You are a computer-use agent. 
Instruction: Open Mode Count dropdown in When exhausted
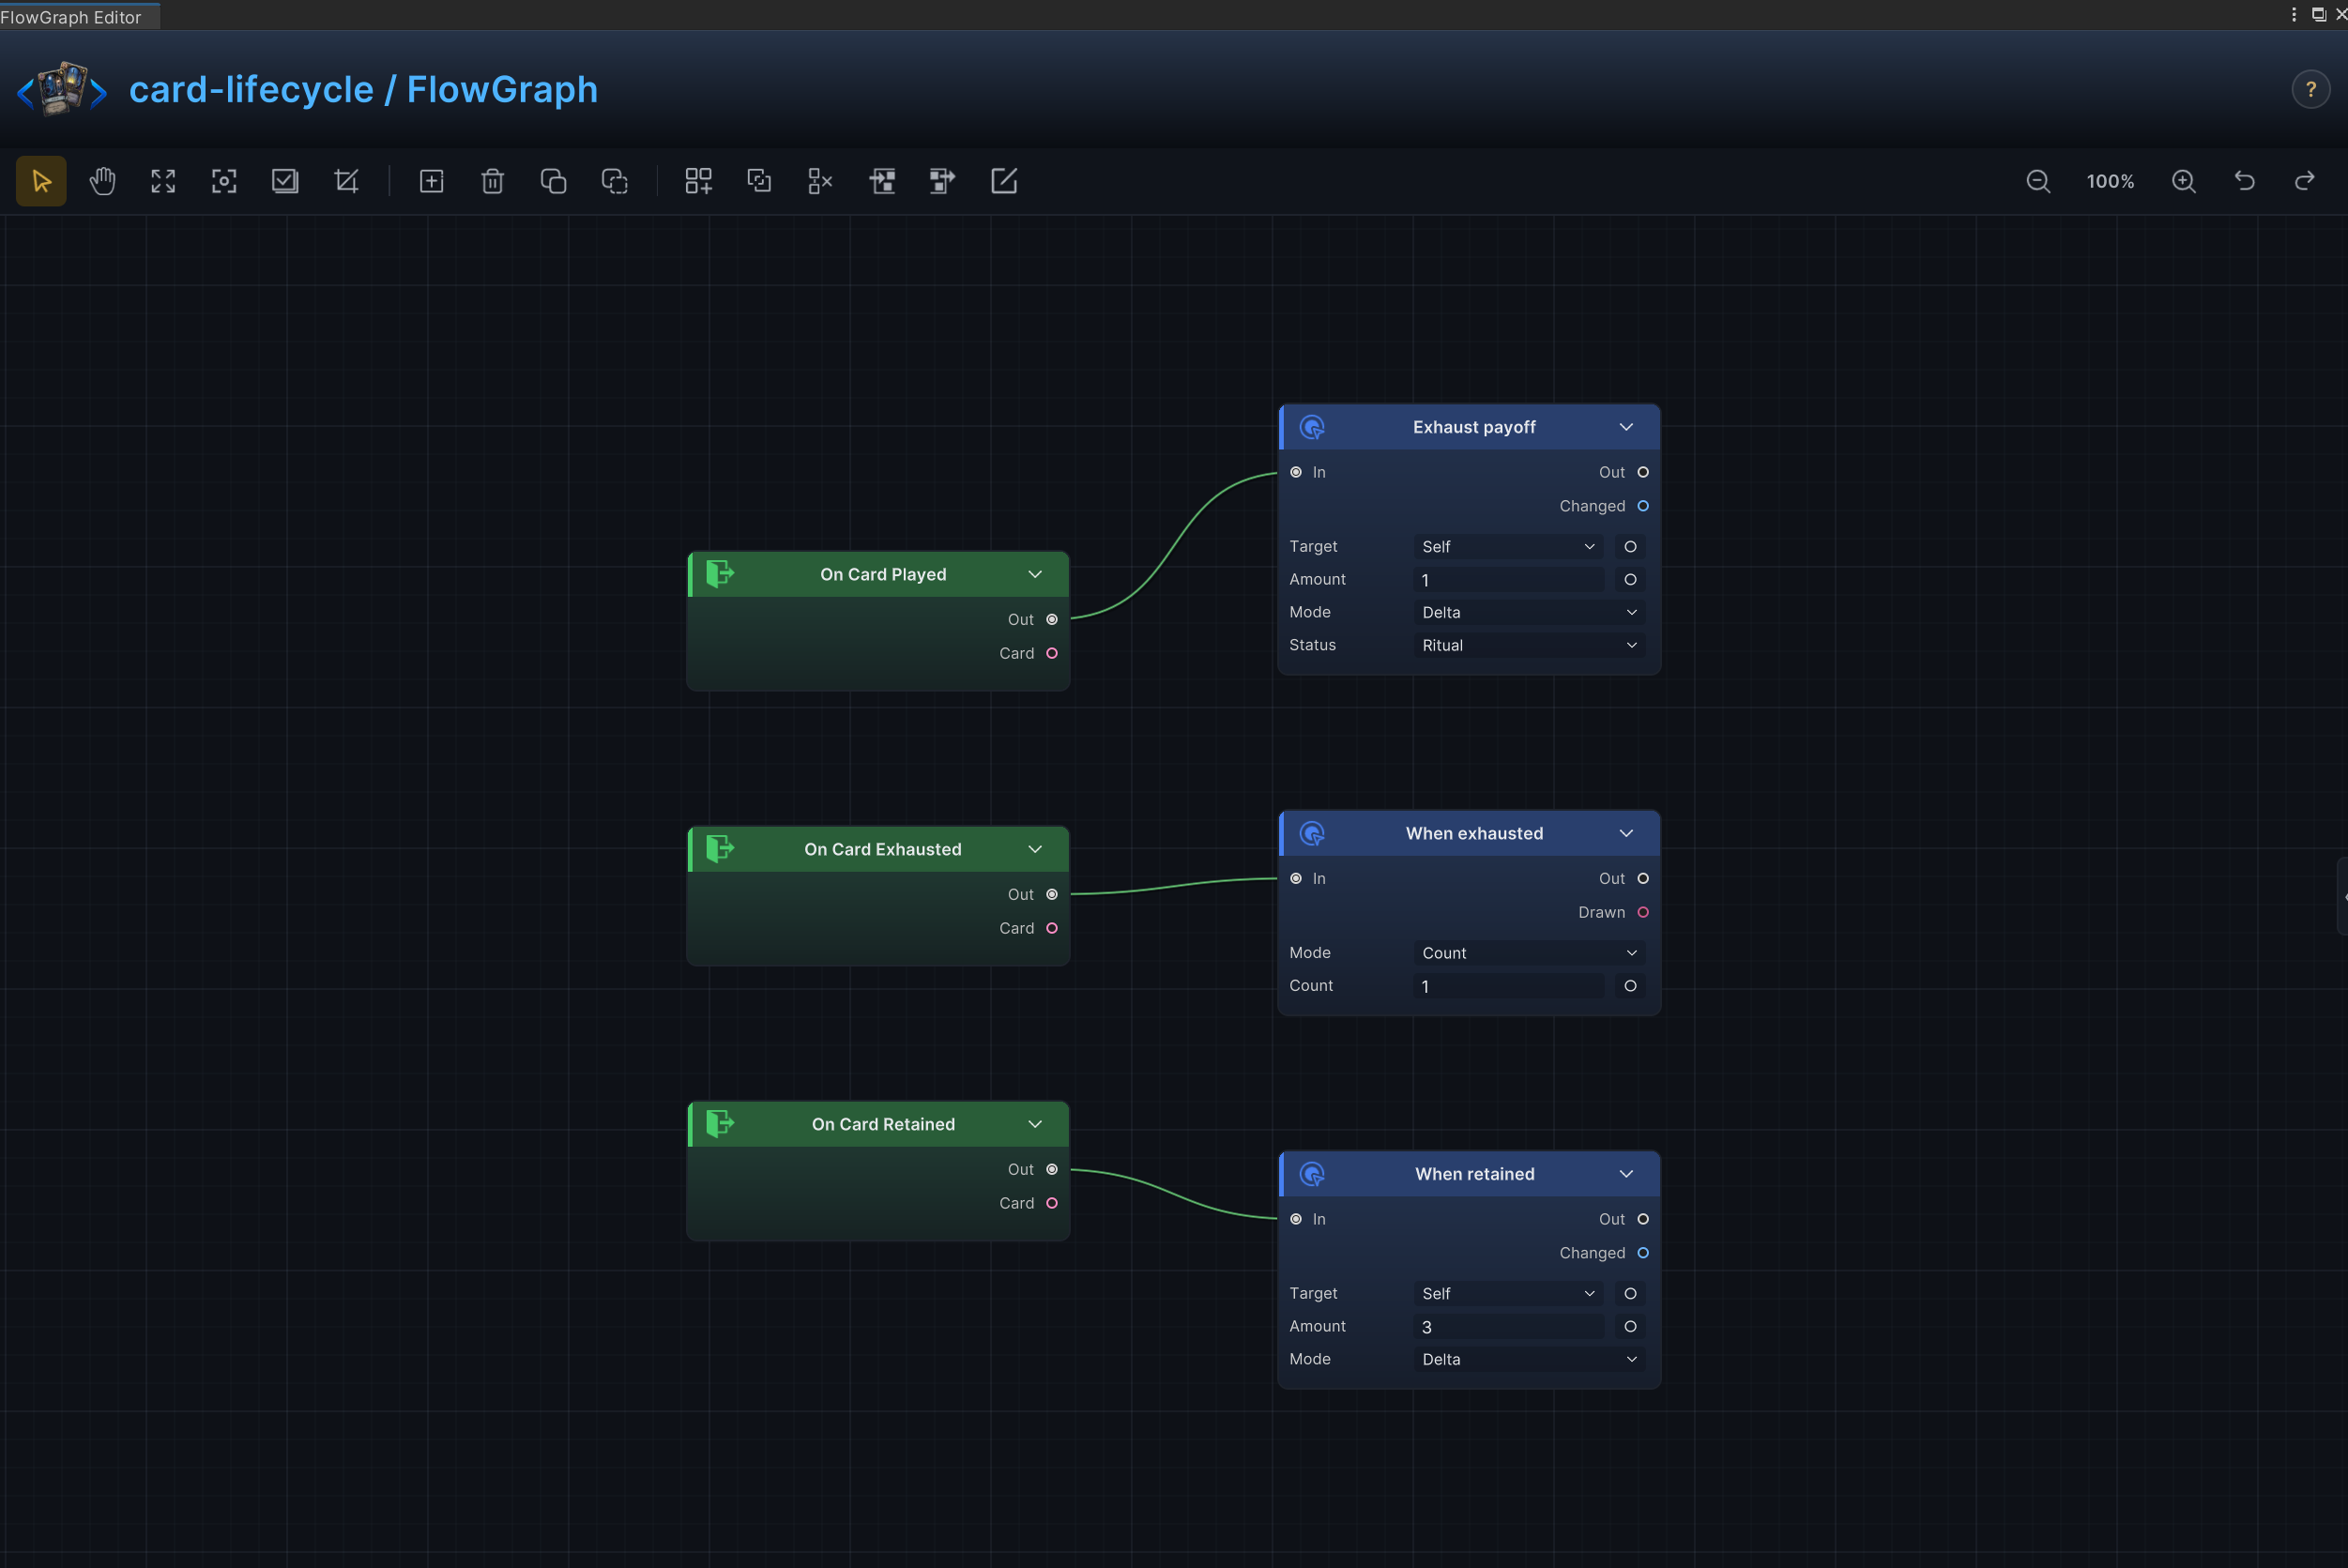point(1529,953)
